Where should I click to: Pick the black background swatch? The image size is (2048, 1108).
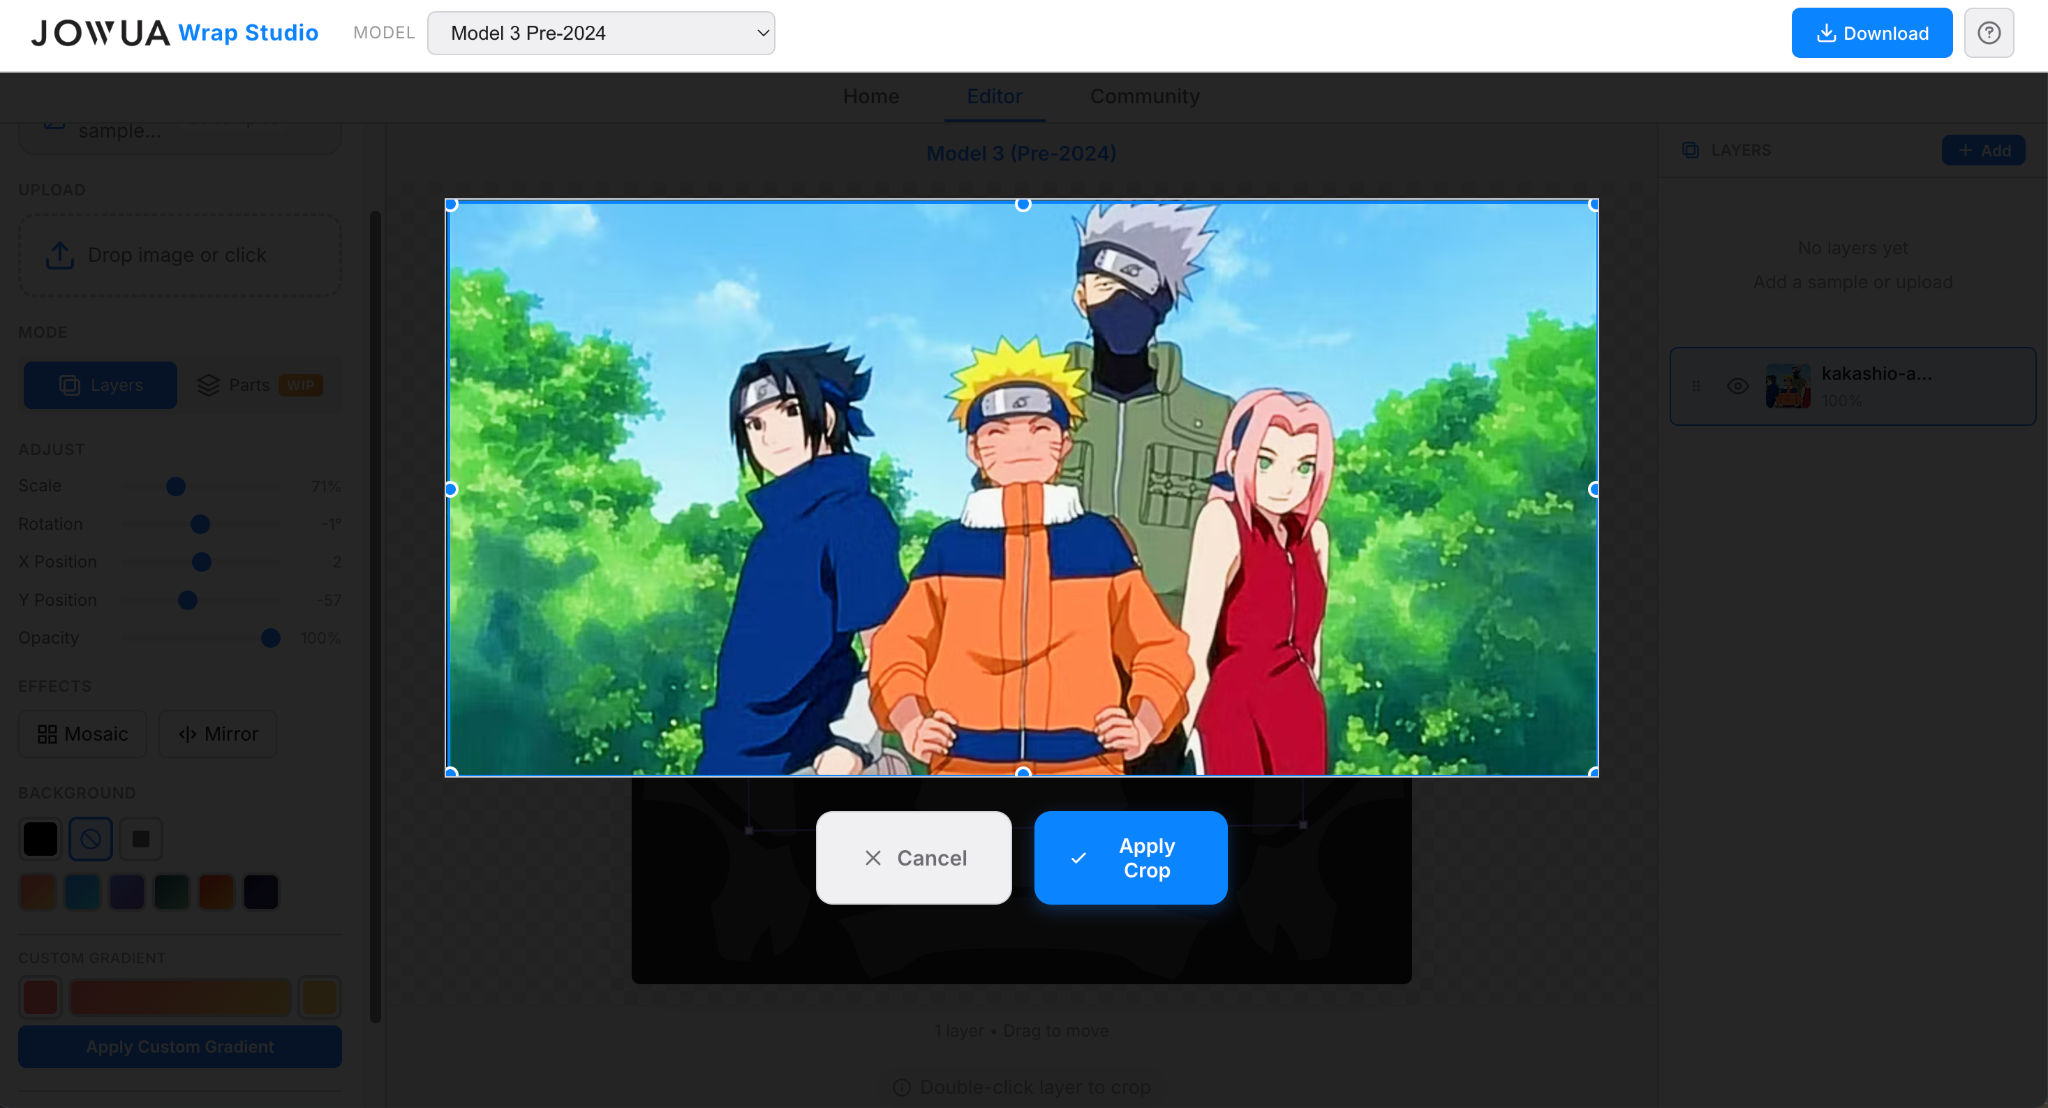[x=40, y=839]
